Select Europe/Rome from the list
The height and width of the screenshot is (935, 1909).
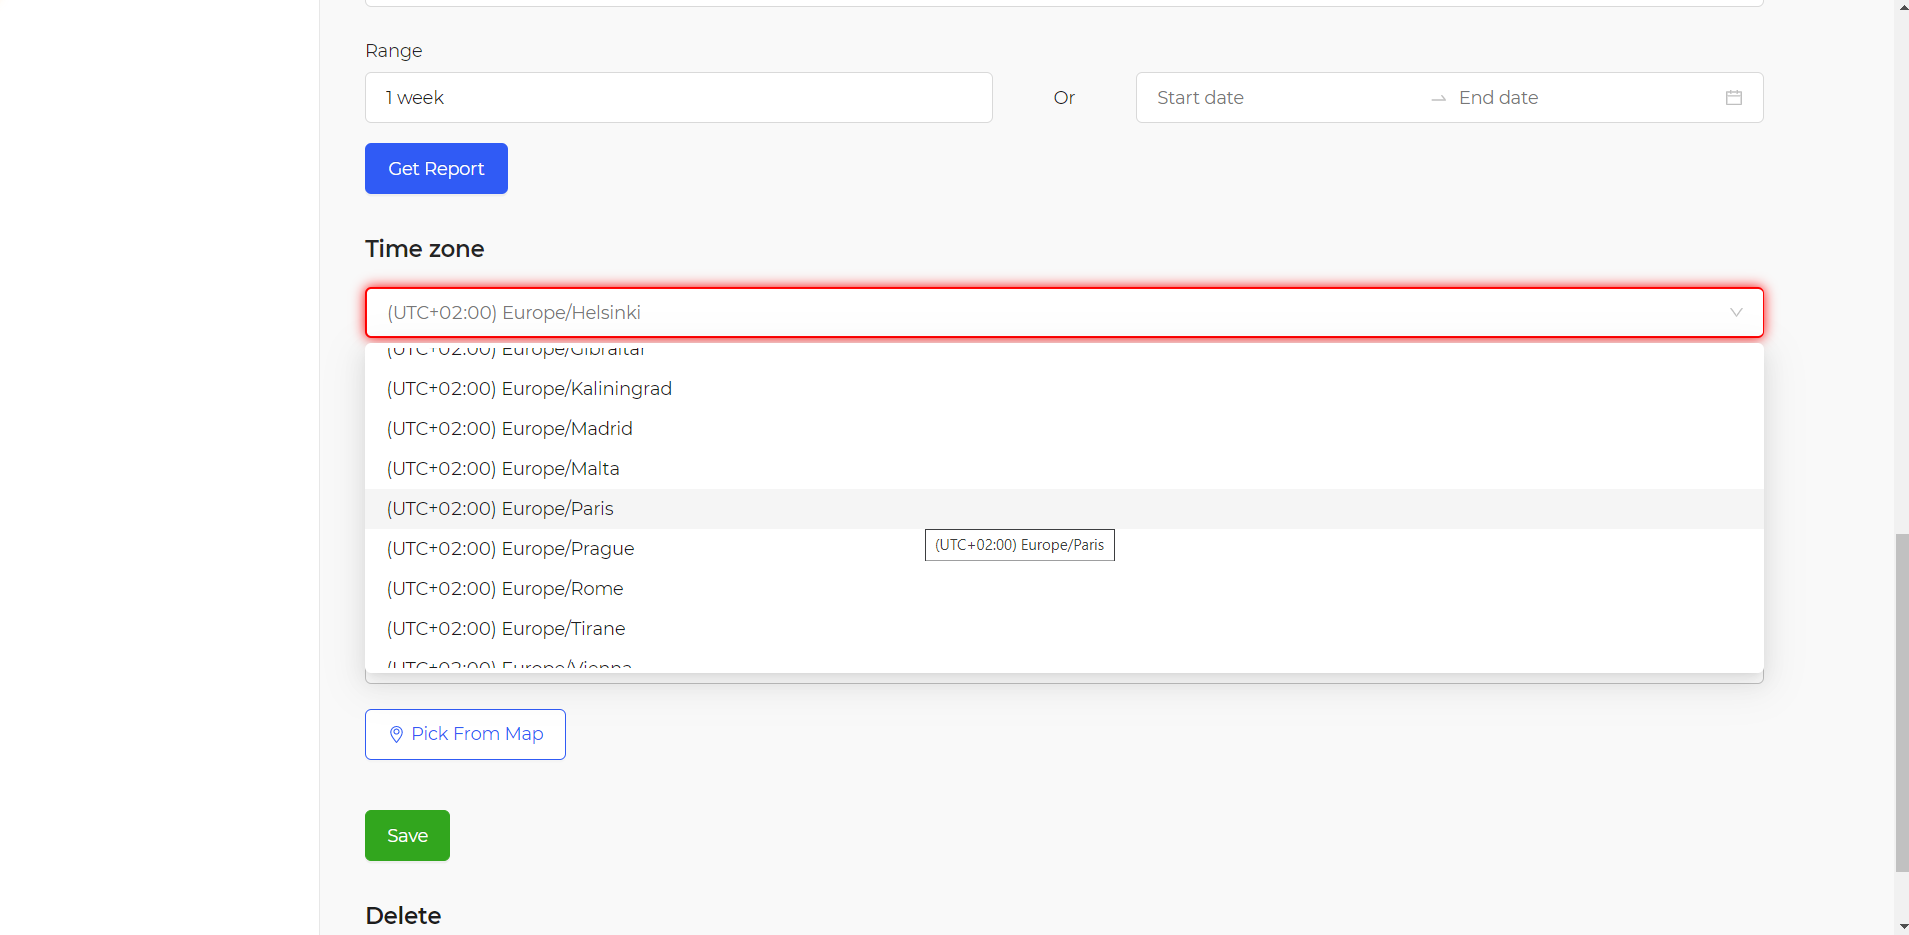coord(506,589)
